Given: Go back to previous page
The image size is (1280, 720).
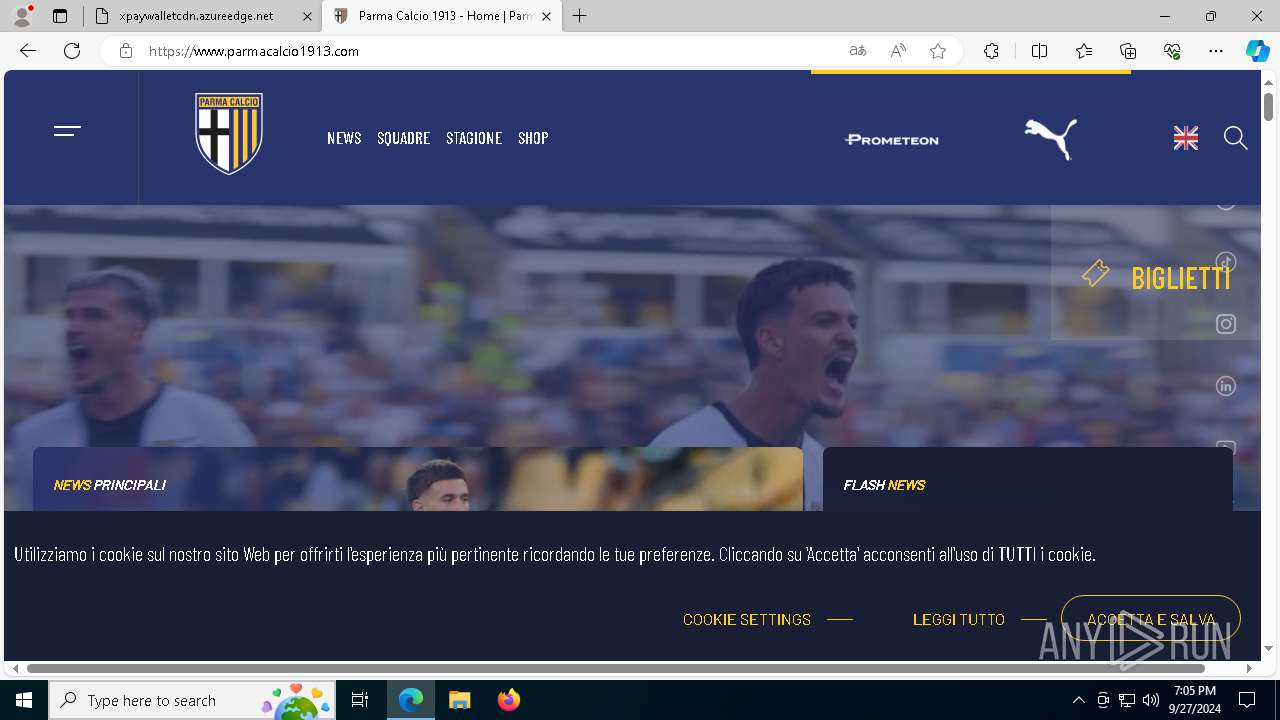Looking at the screenshot, I should tap(28, 51).
